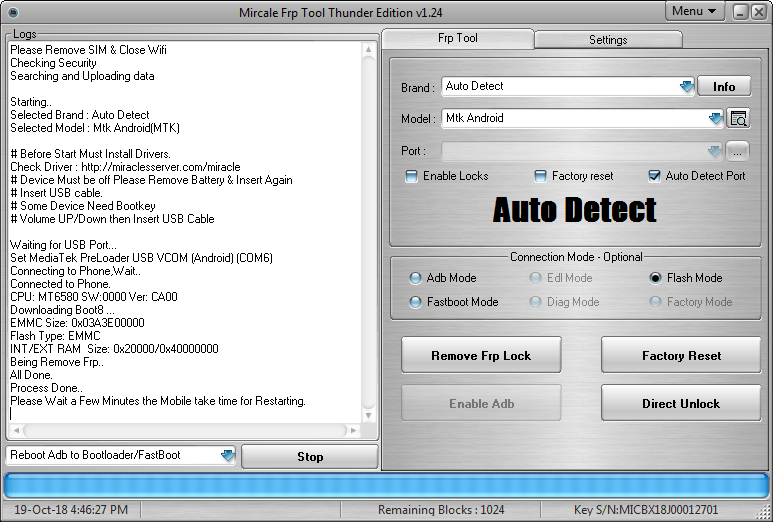Click 'Key S/N:MICBX18J00012701' status entry
Image resolution: width=773 pixels, height=522 pixels.
tap(646, 510)
